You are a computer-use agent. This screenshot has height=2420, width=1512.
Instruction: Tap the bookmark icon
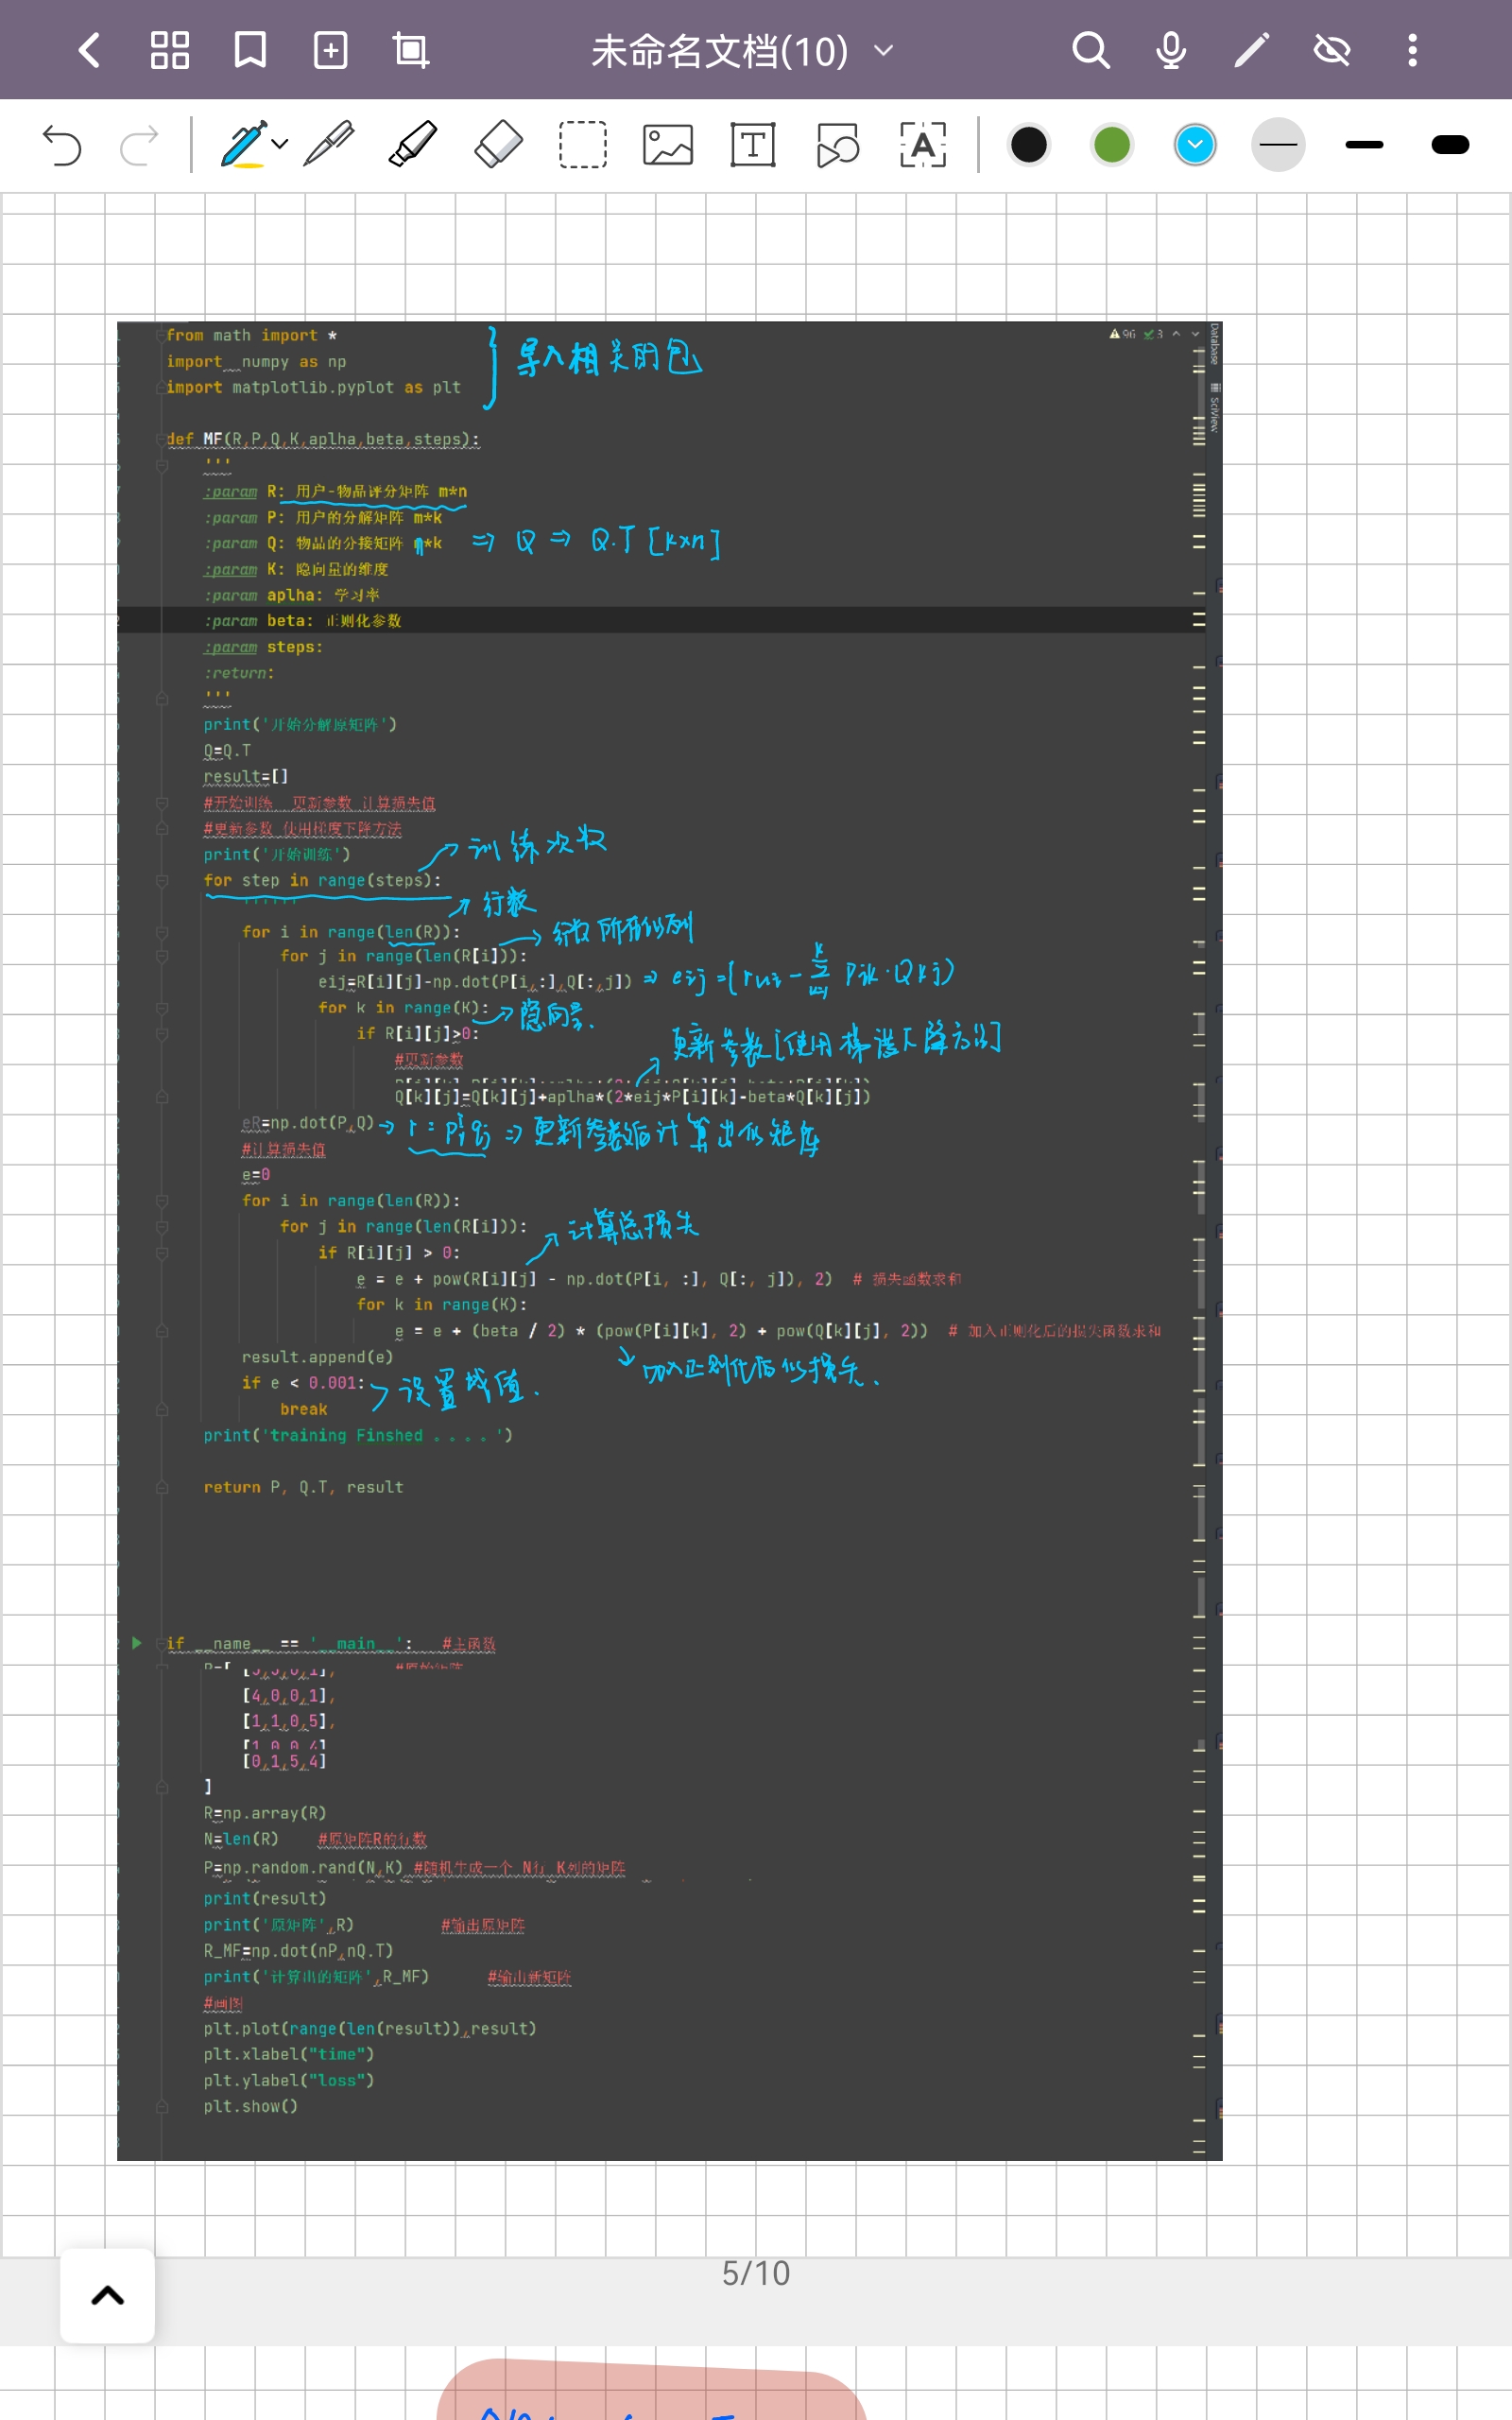(x=250, y=50)
